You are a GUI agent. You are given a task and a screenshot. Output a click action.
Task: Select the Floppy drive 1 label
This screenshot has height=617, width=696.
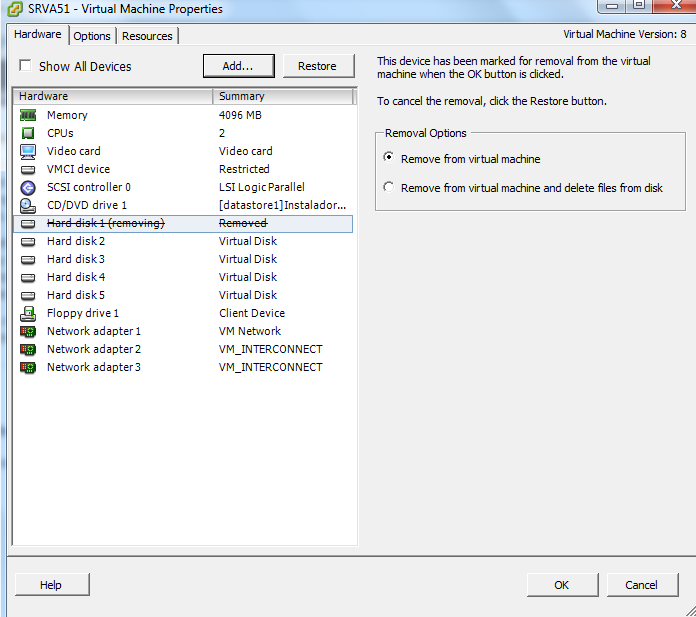[83, 313]
